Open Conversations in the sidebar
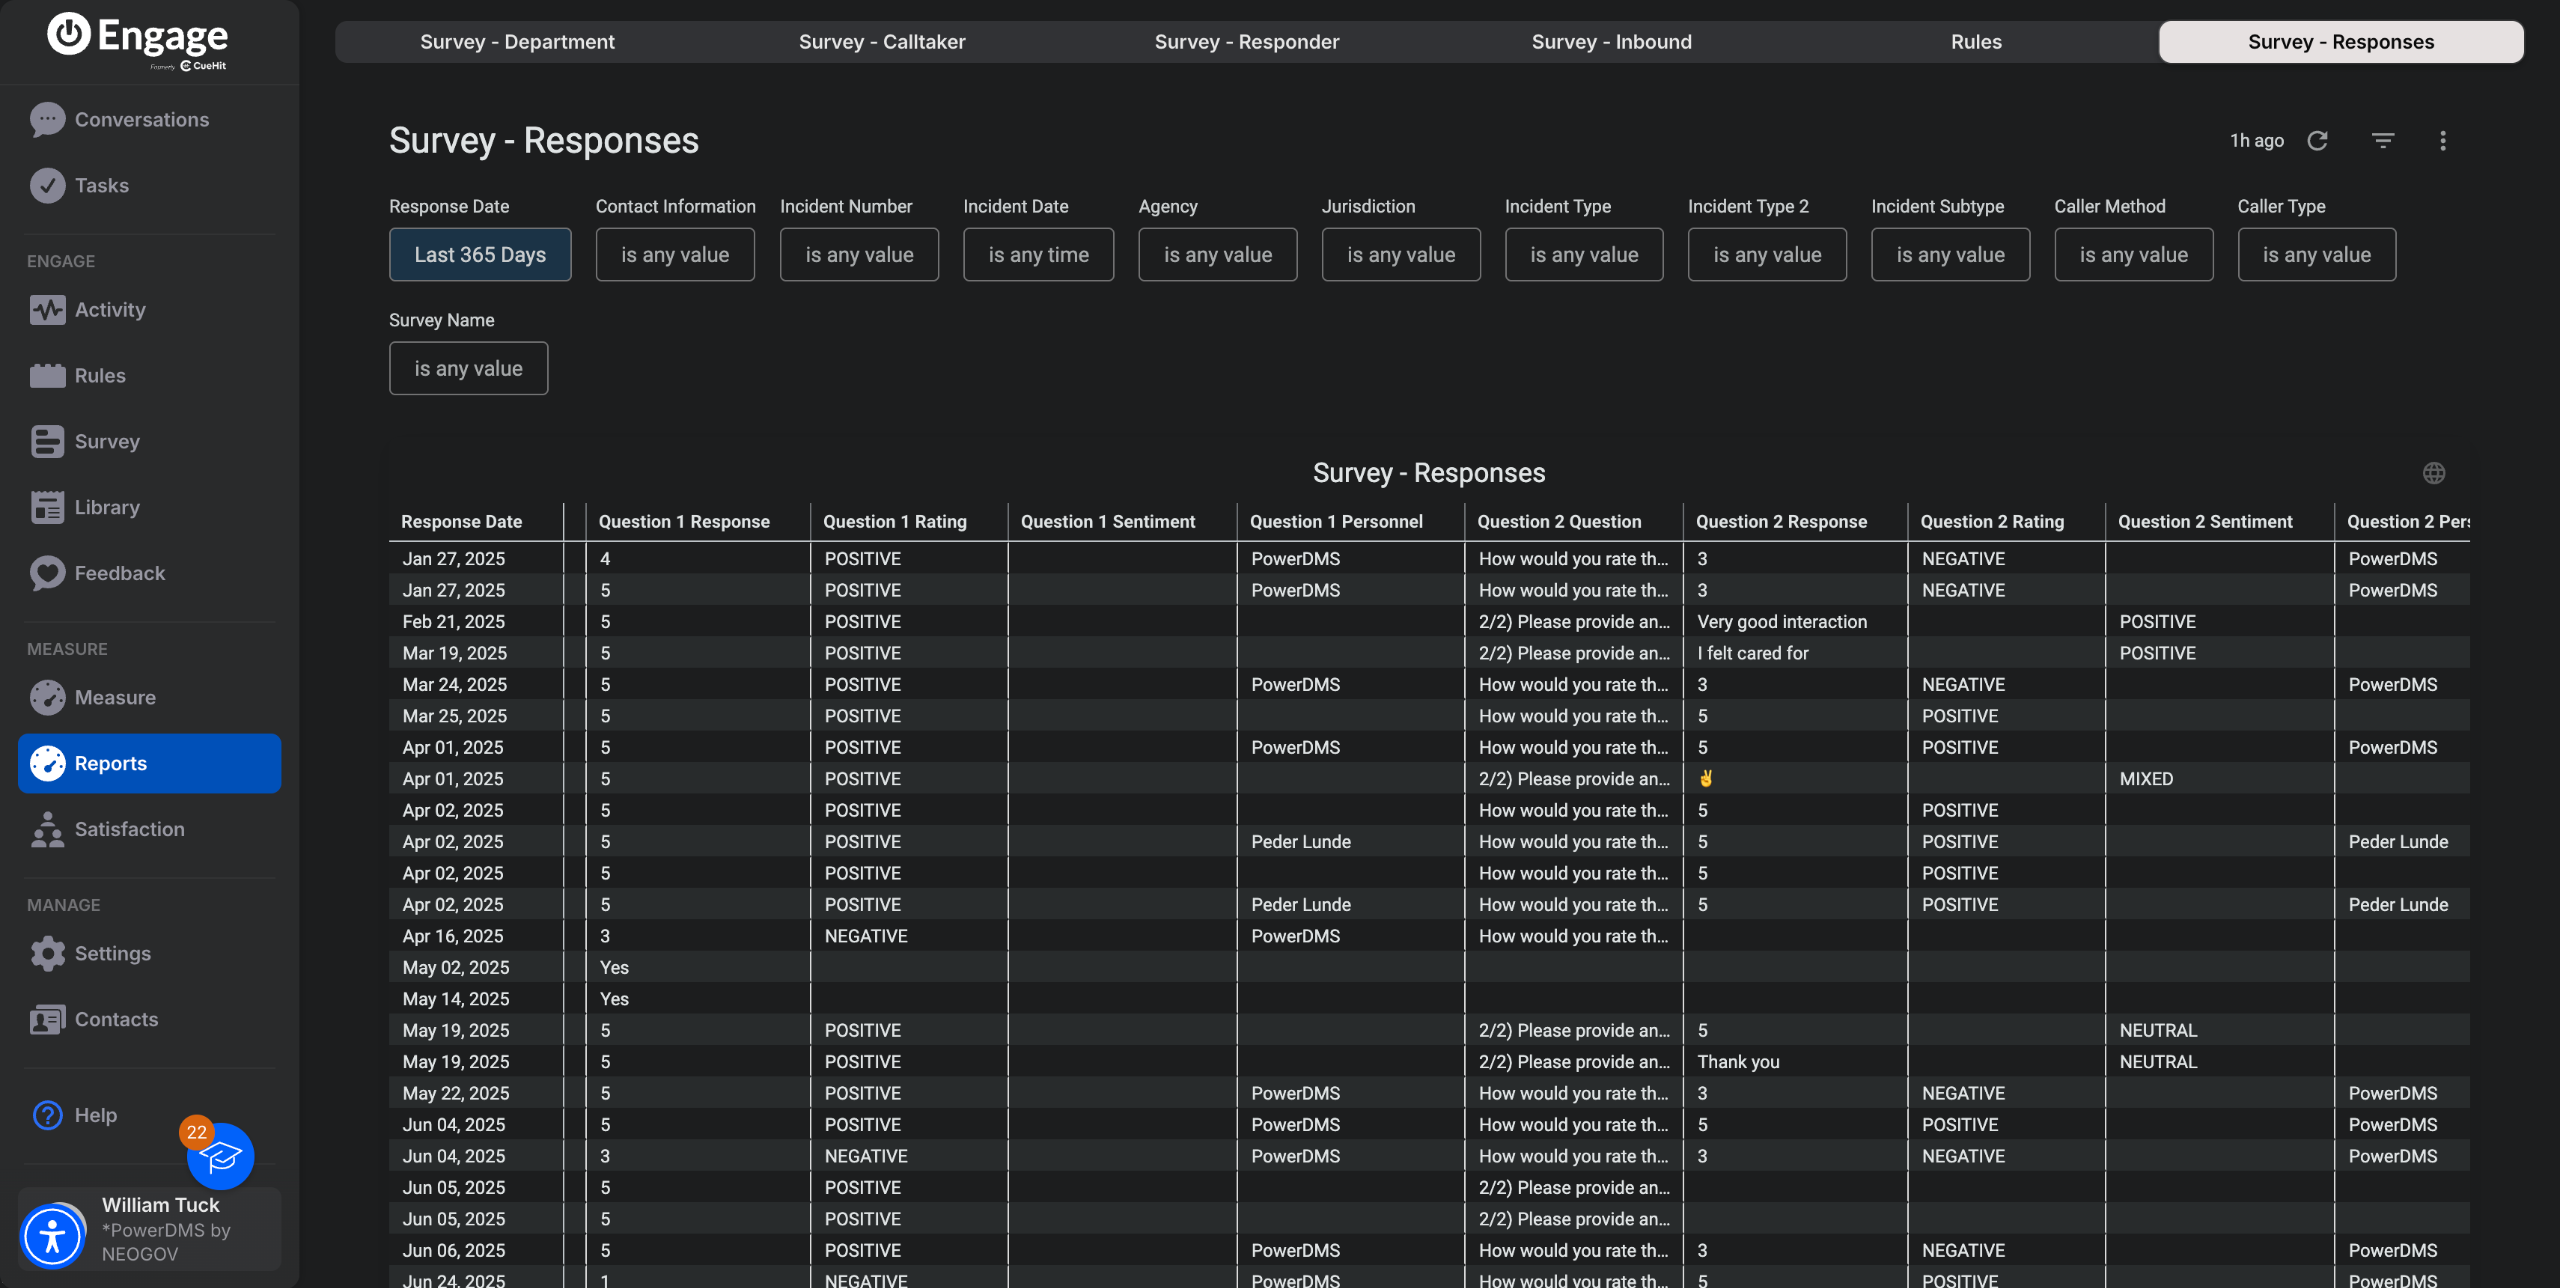 [141, 120]
